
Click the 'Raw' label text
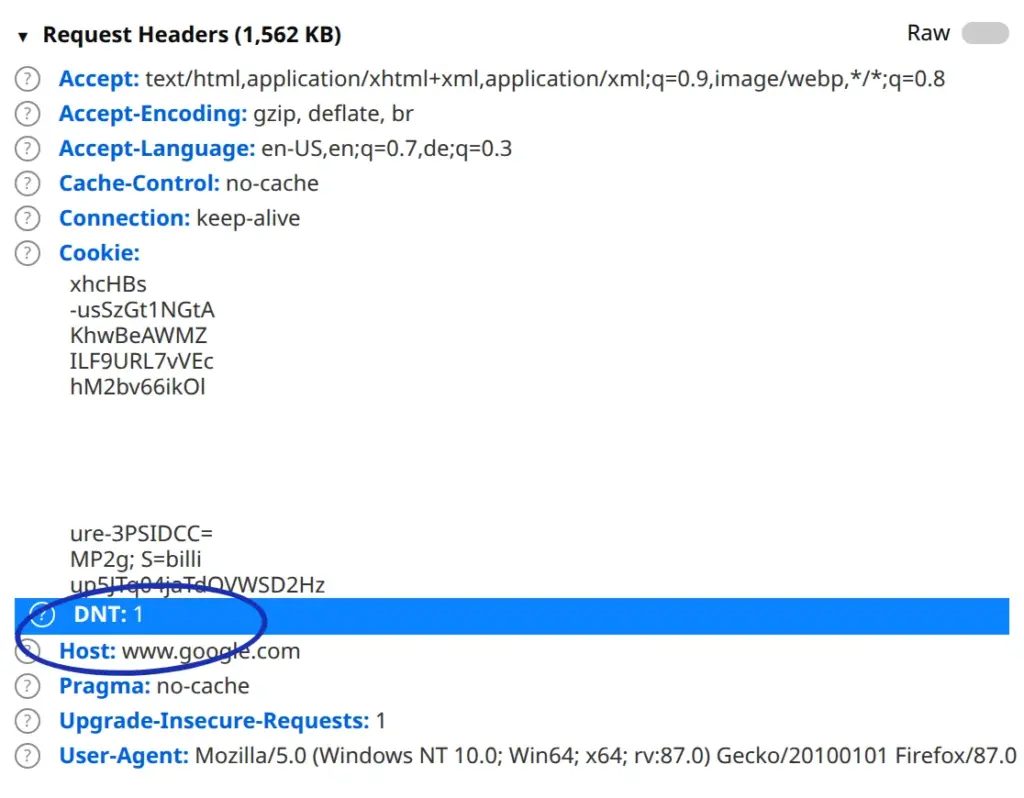pos(928,33)
